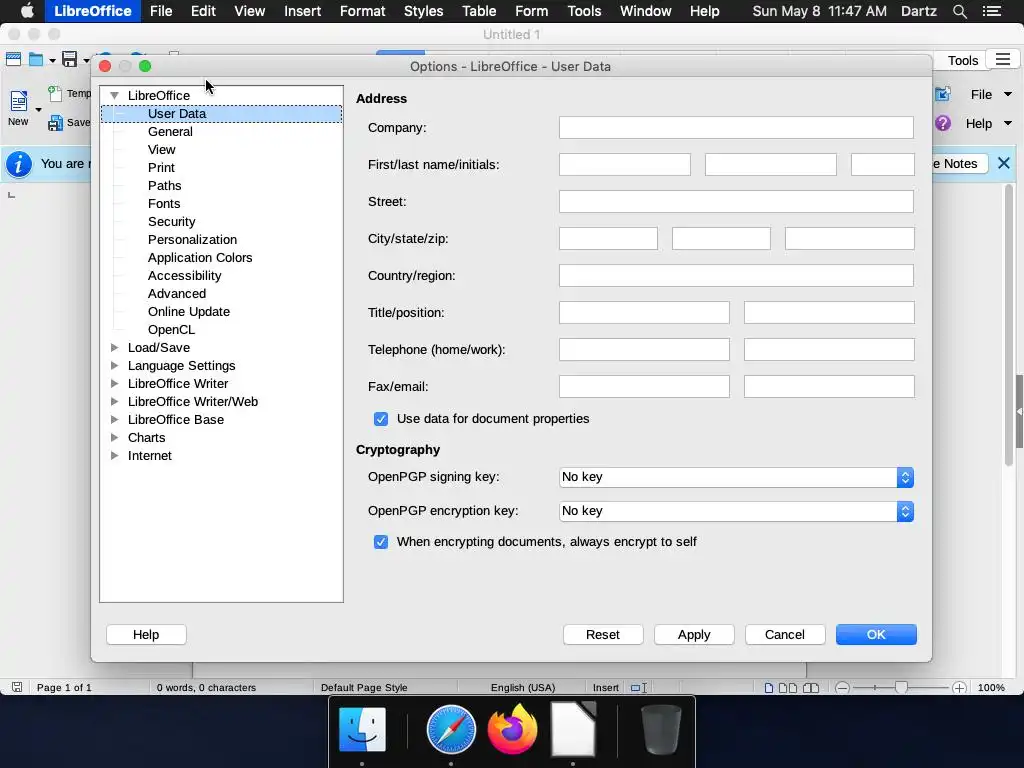The height and width of the screenshot is (768, 1024).
Task: Click the floppy disk Save icon in the top toolbar
Action: [x=69, y=59]
